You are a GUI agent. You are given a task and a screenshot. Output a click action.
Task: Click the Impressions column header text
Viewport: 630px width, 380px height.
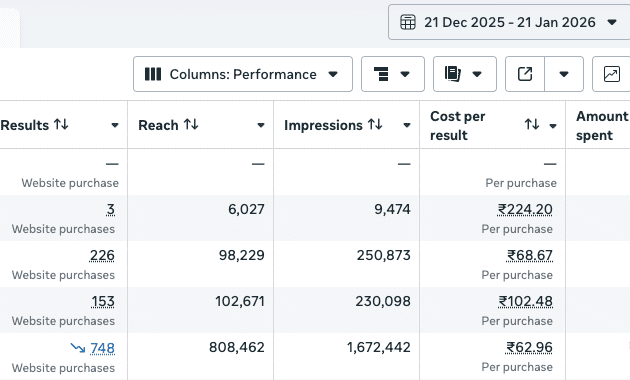coord(323,125)
